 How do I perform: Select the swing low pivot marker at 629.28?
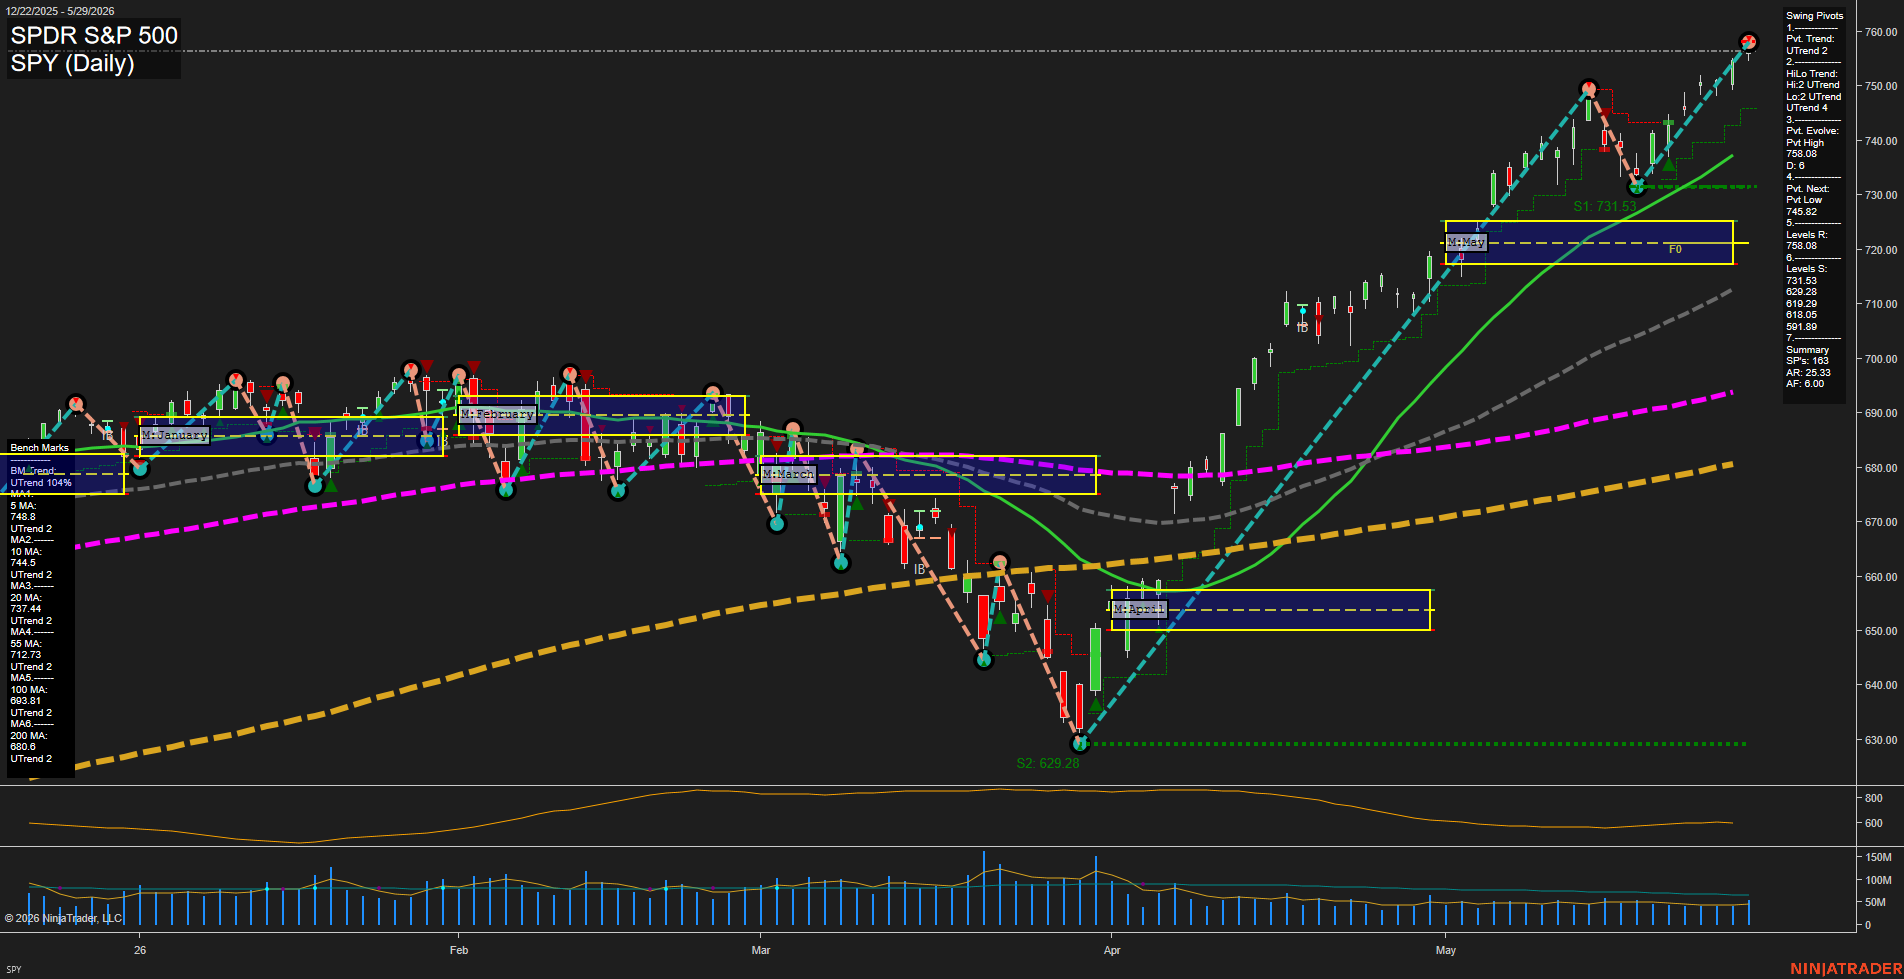(x=1079, y=743)
